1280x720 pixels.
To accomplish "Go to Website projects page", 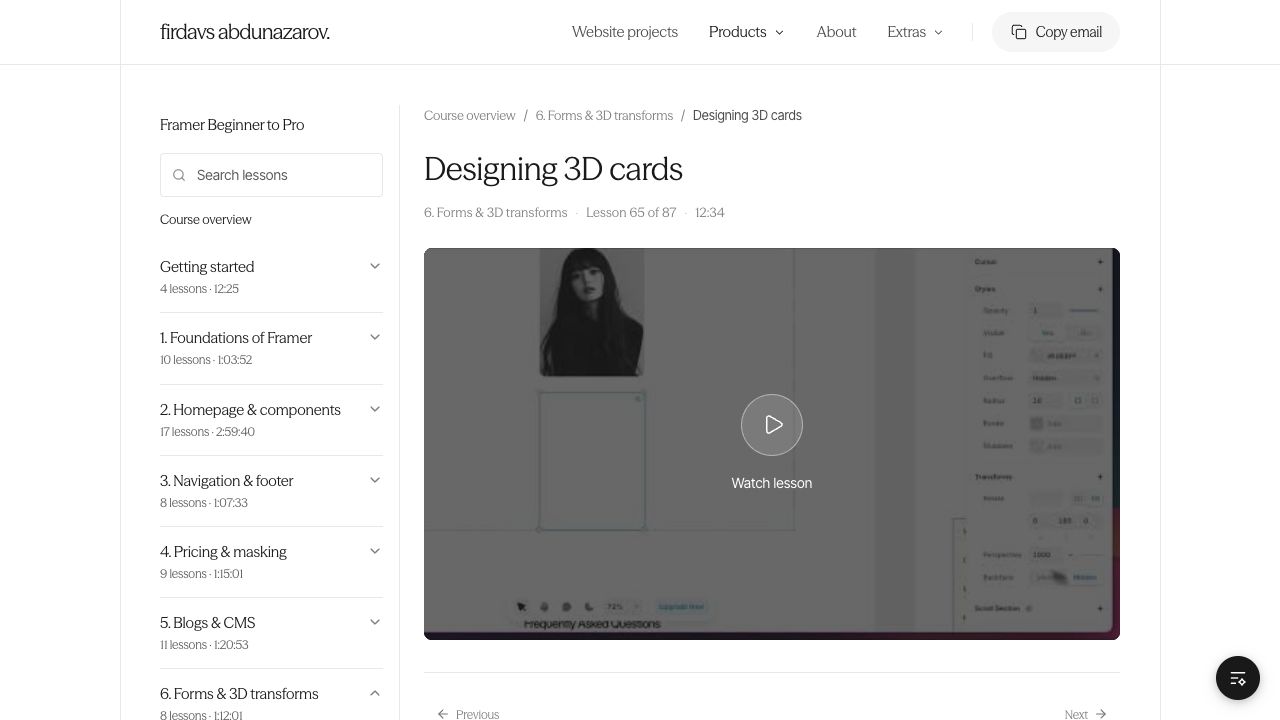I will point(625,32).
